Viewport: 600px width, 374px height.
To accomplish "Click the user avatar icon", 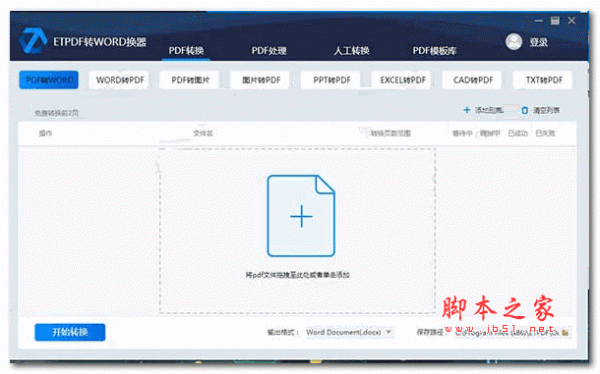I will click(x=514, y=42).
